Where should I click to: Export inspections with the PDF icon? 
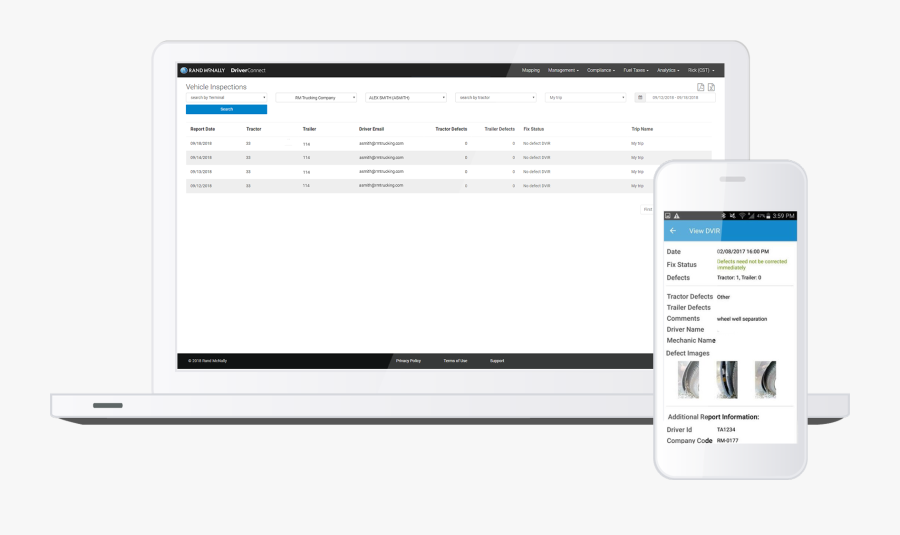pos(701,88)
